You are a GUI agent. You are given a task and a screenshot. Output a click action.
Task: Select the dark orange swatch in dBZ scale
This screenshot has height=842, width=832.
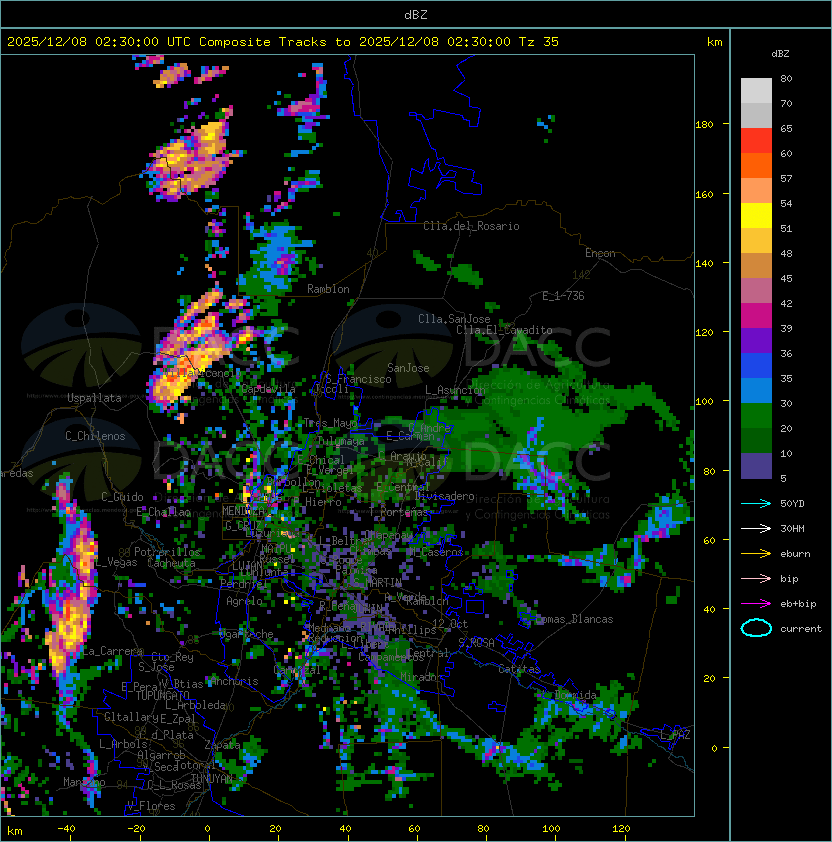756,165
